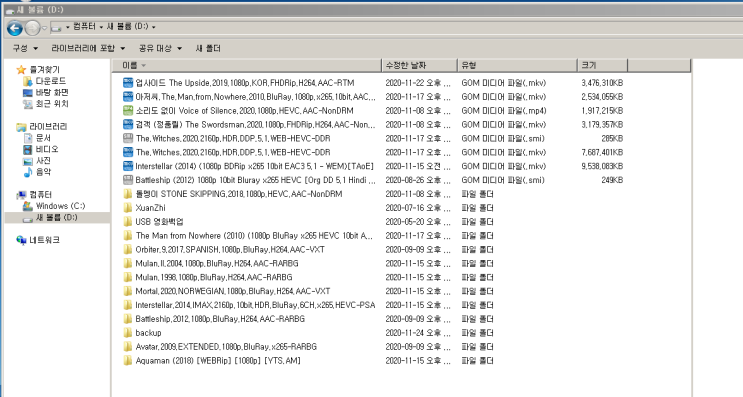
Task: Click the icon of The.Man.from.Nowhere.2010 mkv file
Action: click(128, 97)
